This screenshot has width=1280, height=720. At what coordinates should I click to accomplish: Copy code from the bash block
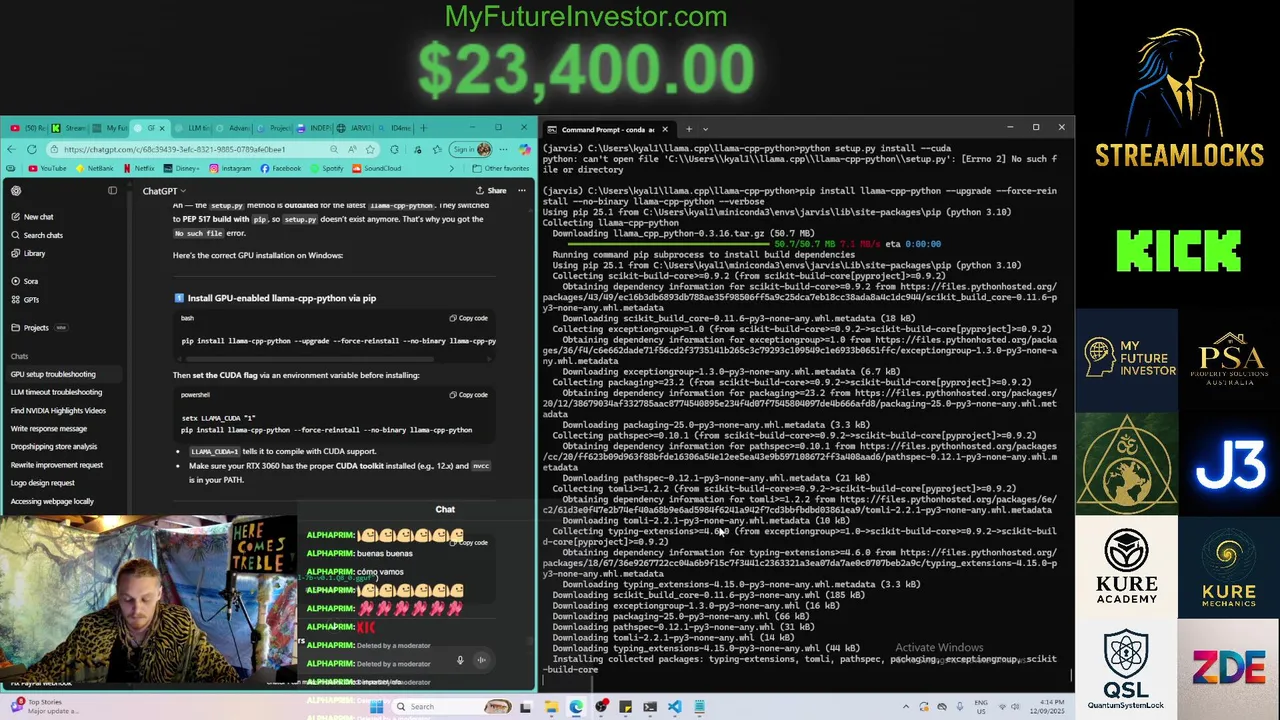468,318
